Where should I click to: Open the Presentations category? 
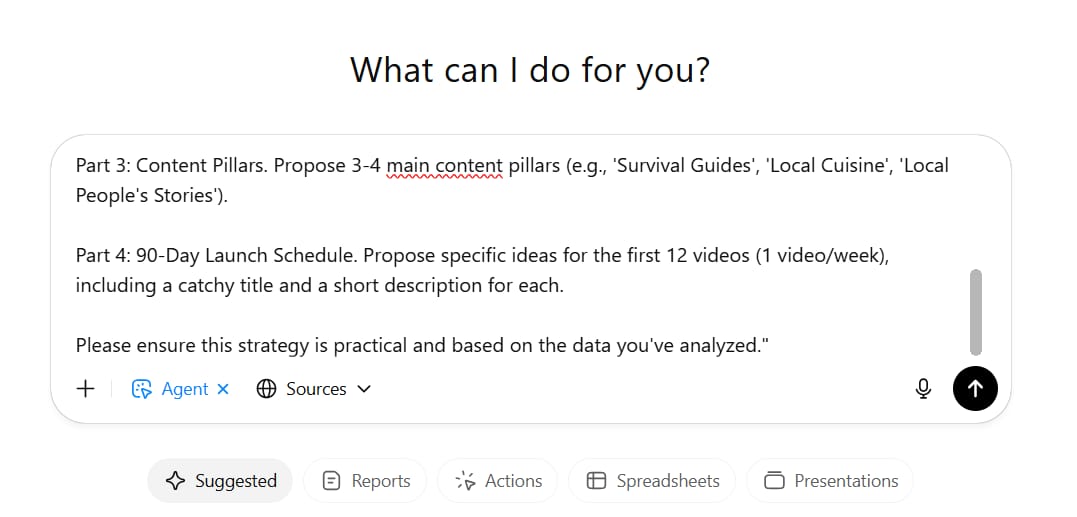pos(830,481)
